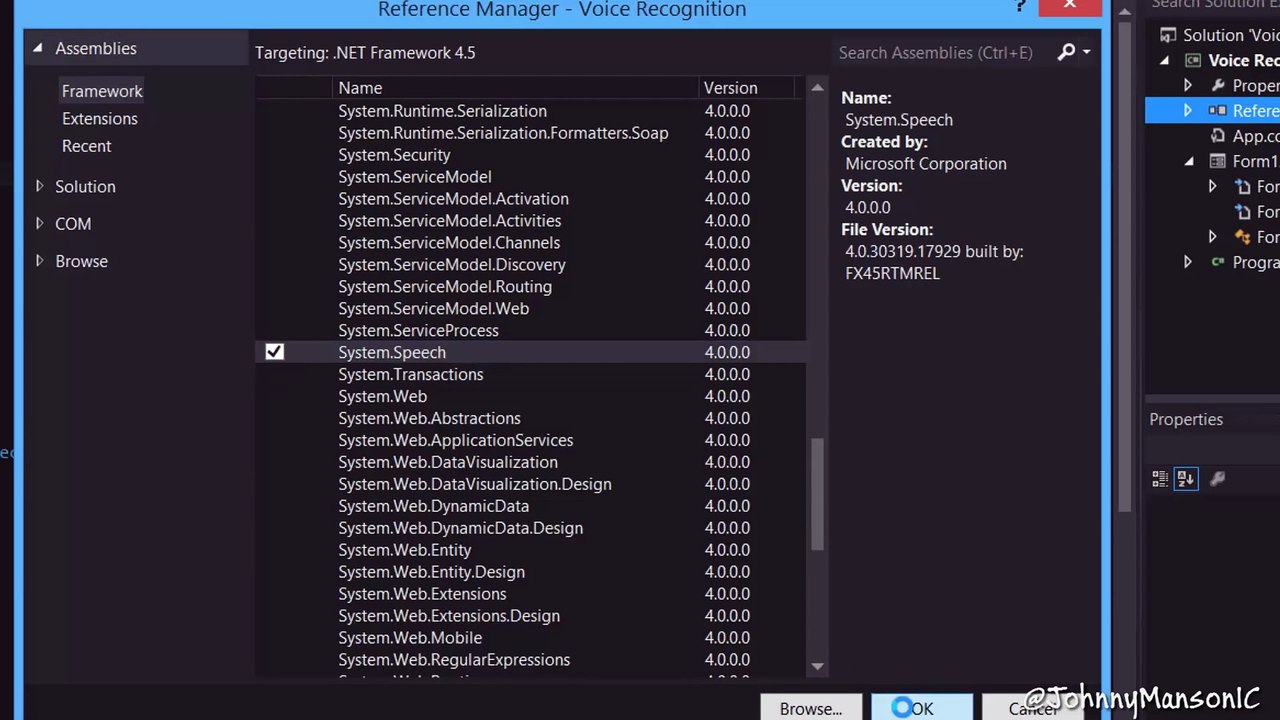Select the System.Runtime.Serialization row
Image resolution: width=1280 pixels, height=720 pixels.
click(530, 111)
